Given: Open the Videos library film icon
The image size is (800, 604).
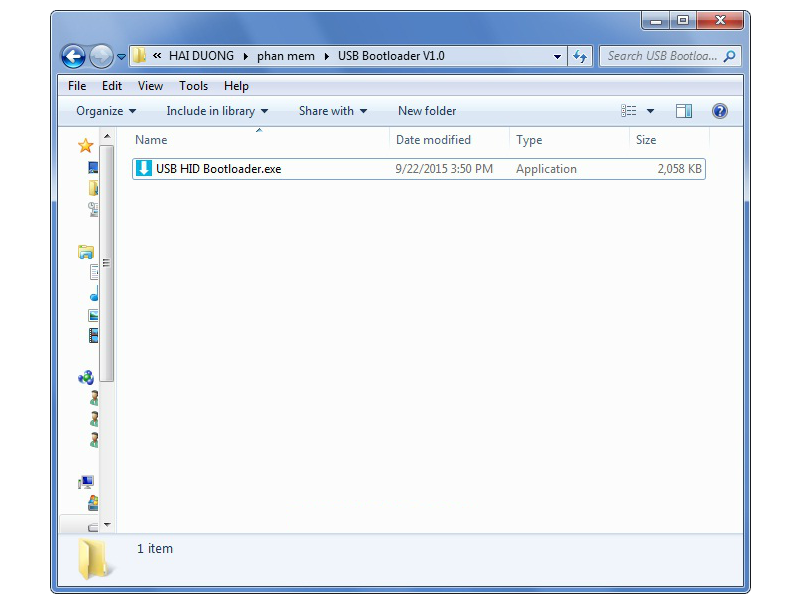Looking at the screenshot, I should point(93,336).
